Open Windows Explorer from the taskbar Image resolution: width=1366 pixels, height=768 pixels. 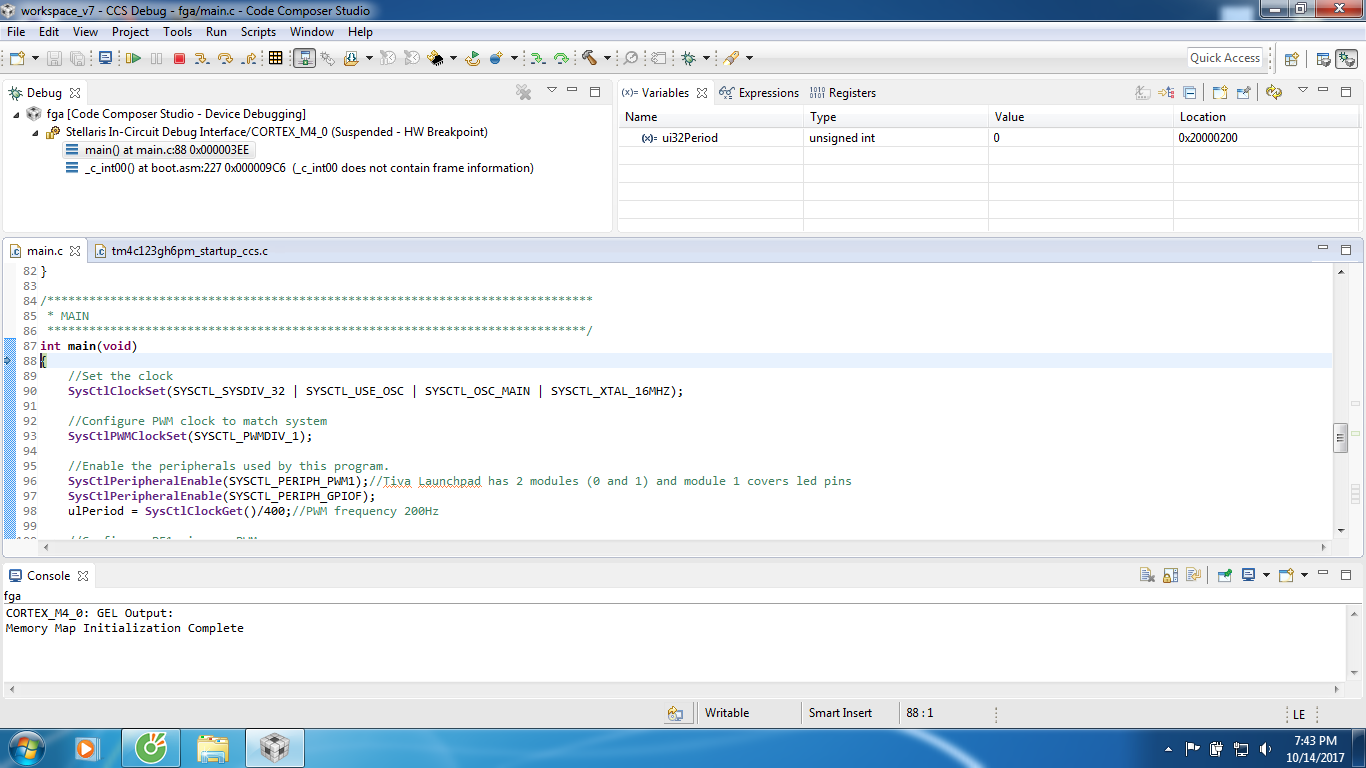tap(213, 747)
